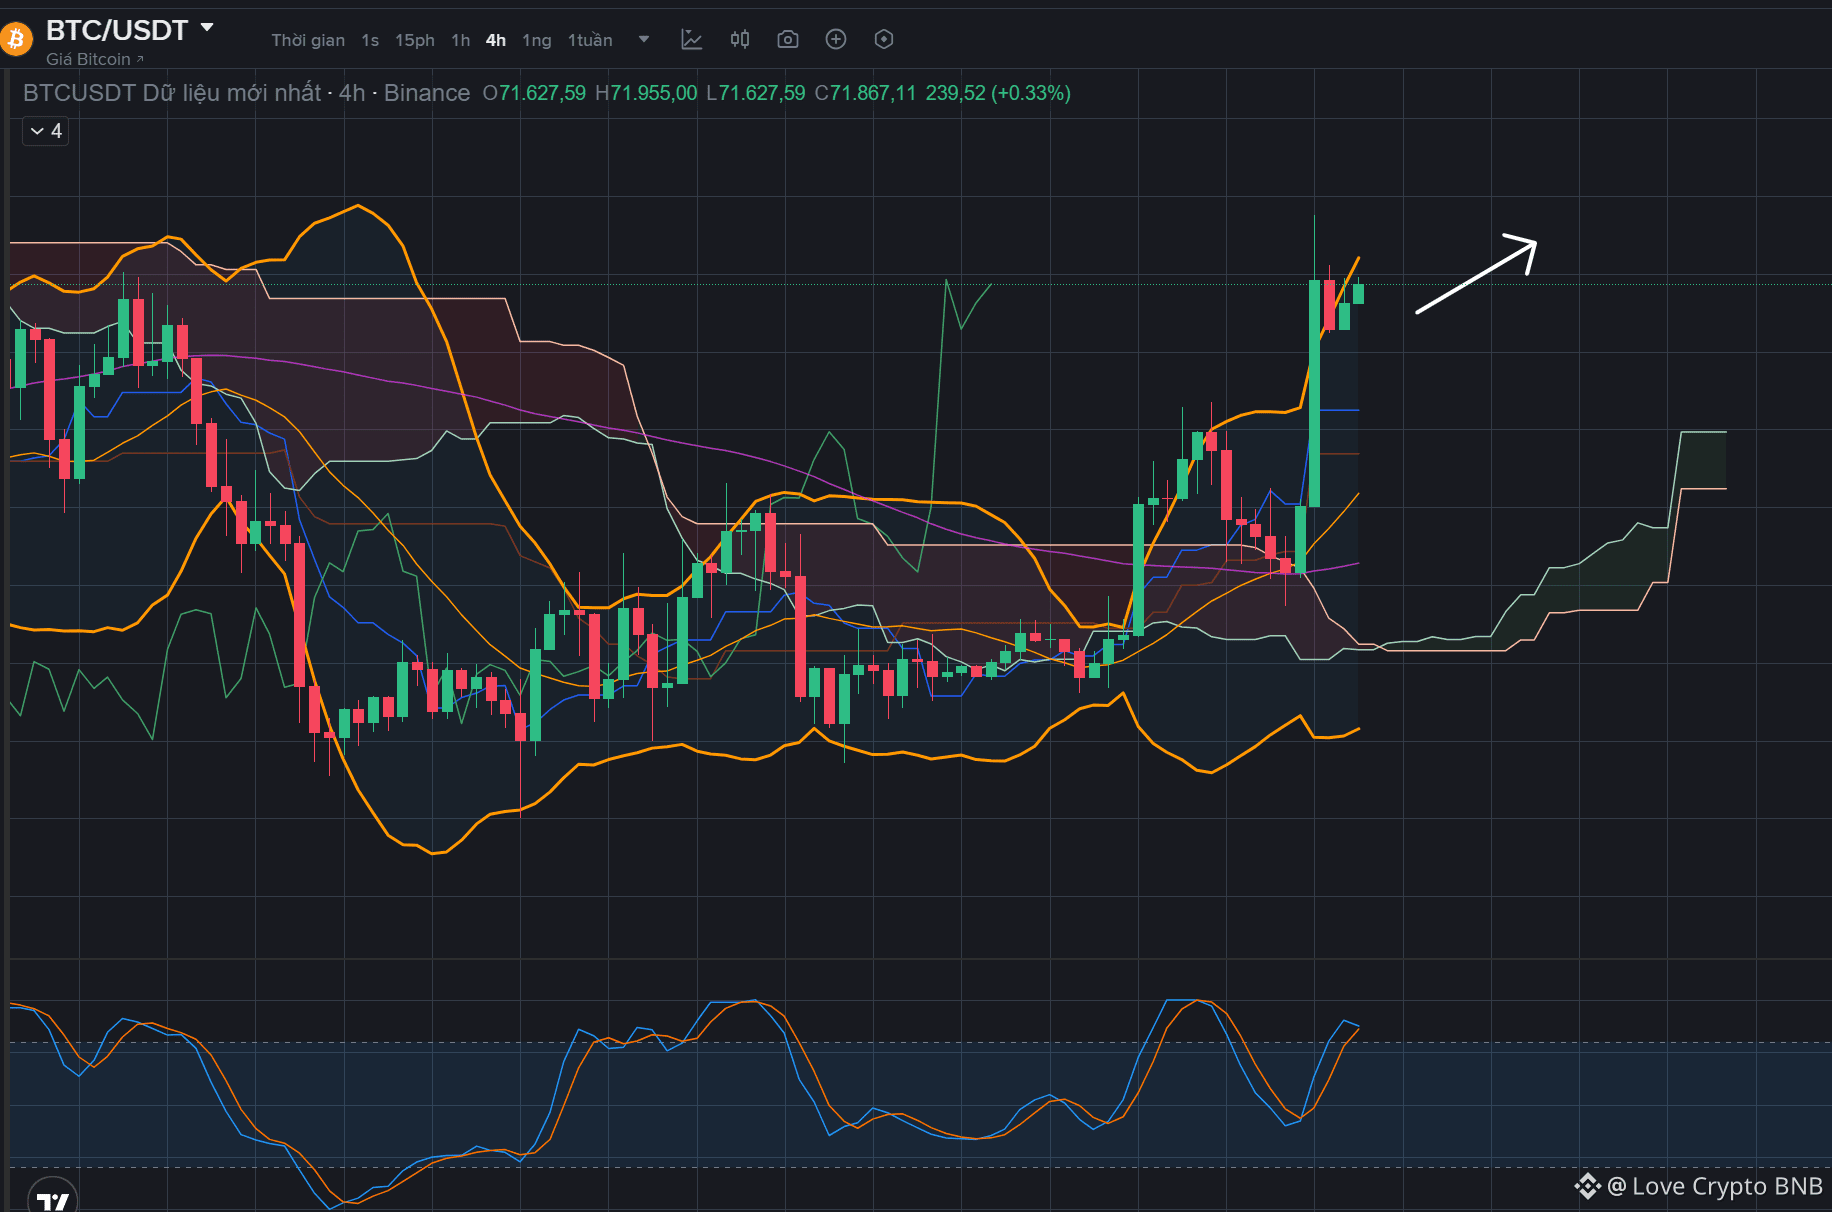This screenshot has height=1212, width=1832.
Task: Take a chart snapshot with the camera icon
Action: pos(788,39)
